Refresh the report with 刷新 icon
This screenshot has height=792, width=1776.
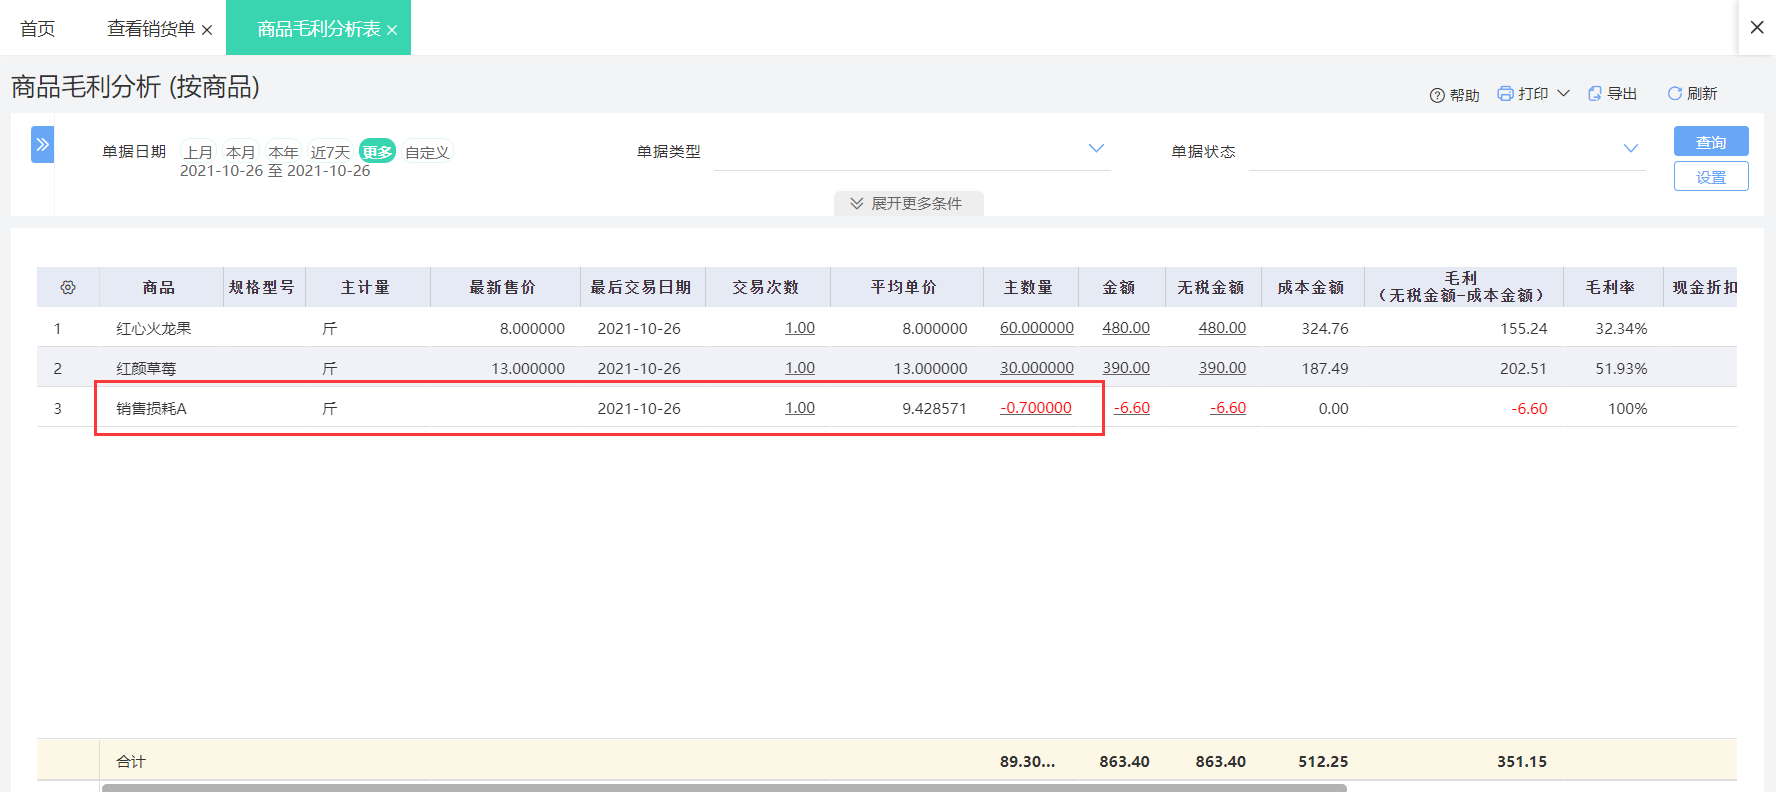point(1674,93)
